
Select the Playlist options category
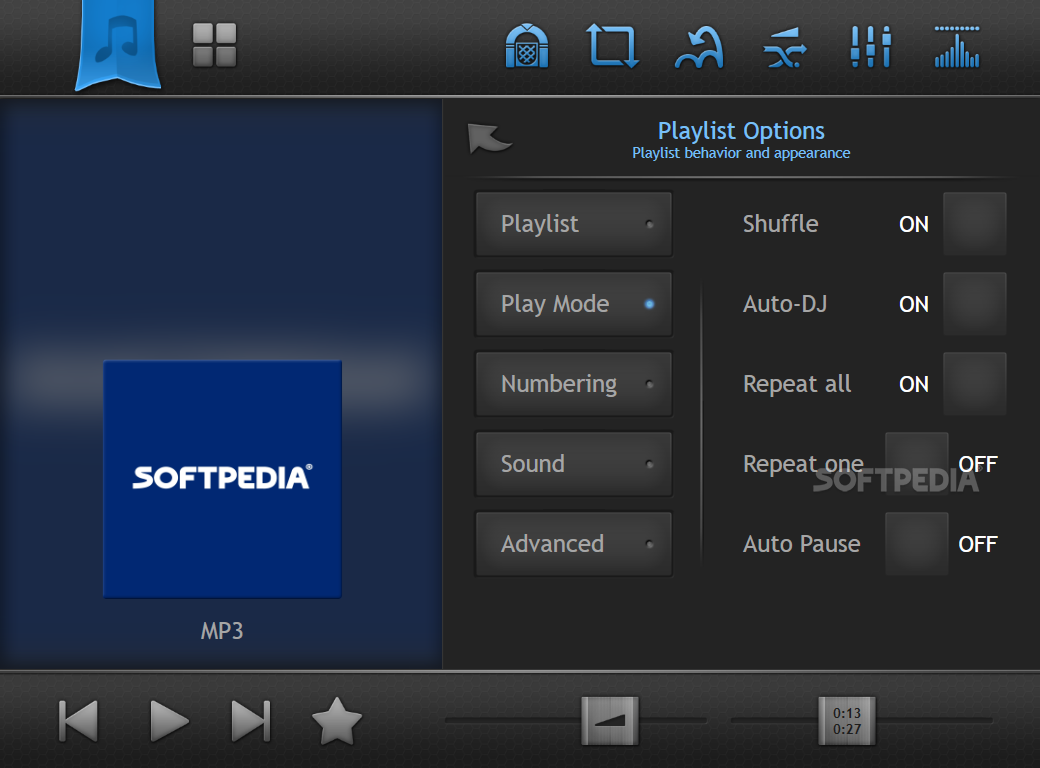[574, 224]
